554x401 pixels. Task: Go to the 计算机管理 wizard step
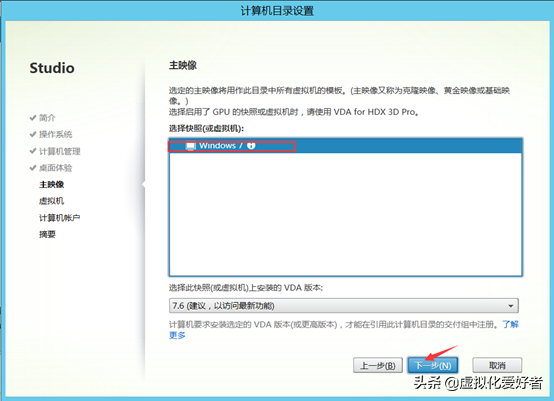pyautogui.click(x=60, y=151)
